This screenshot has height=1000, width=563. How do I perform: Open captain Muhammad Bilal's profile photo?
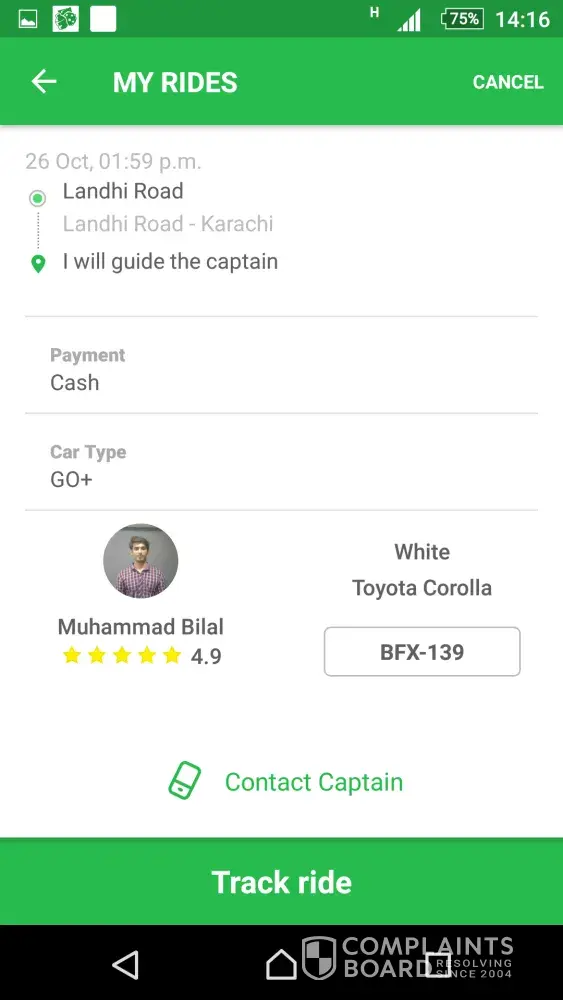click(x=140, y=561)
